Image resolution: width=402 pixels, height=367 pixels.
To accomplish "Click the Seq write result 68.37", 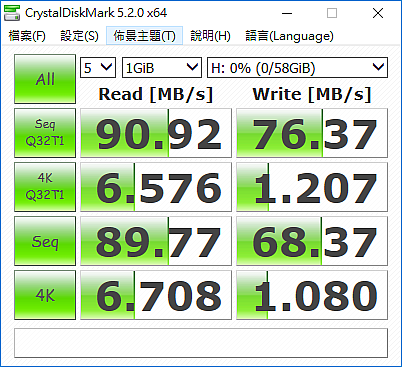I will click(312, 241).
